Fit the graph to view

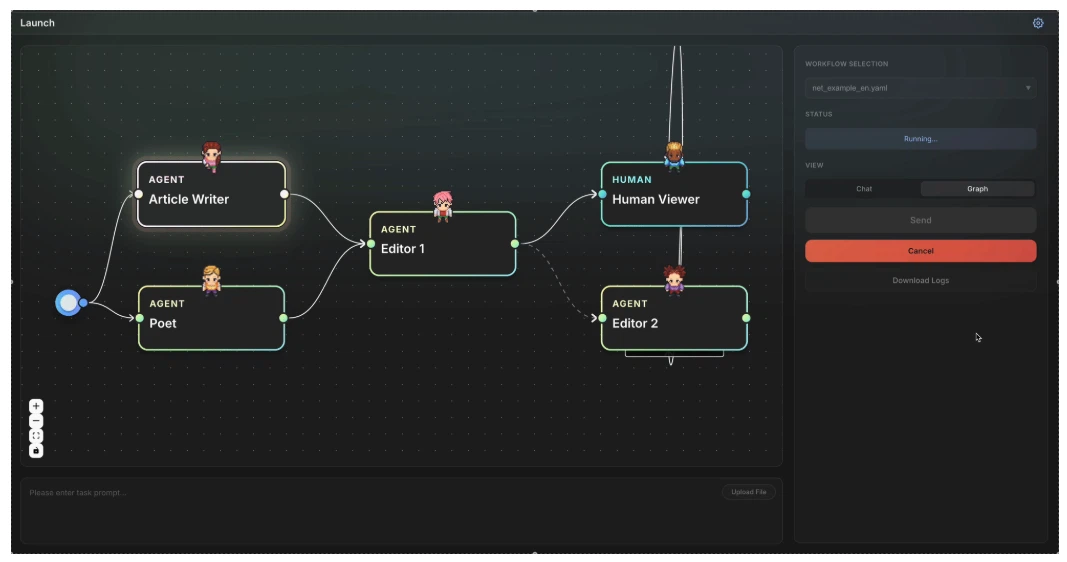[x=36, y=436]
